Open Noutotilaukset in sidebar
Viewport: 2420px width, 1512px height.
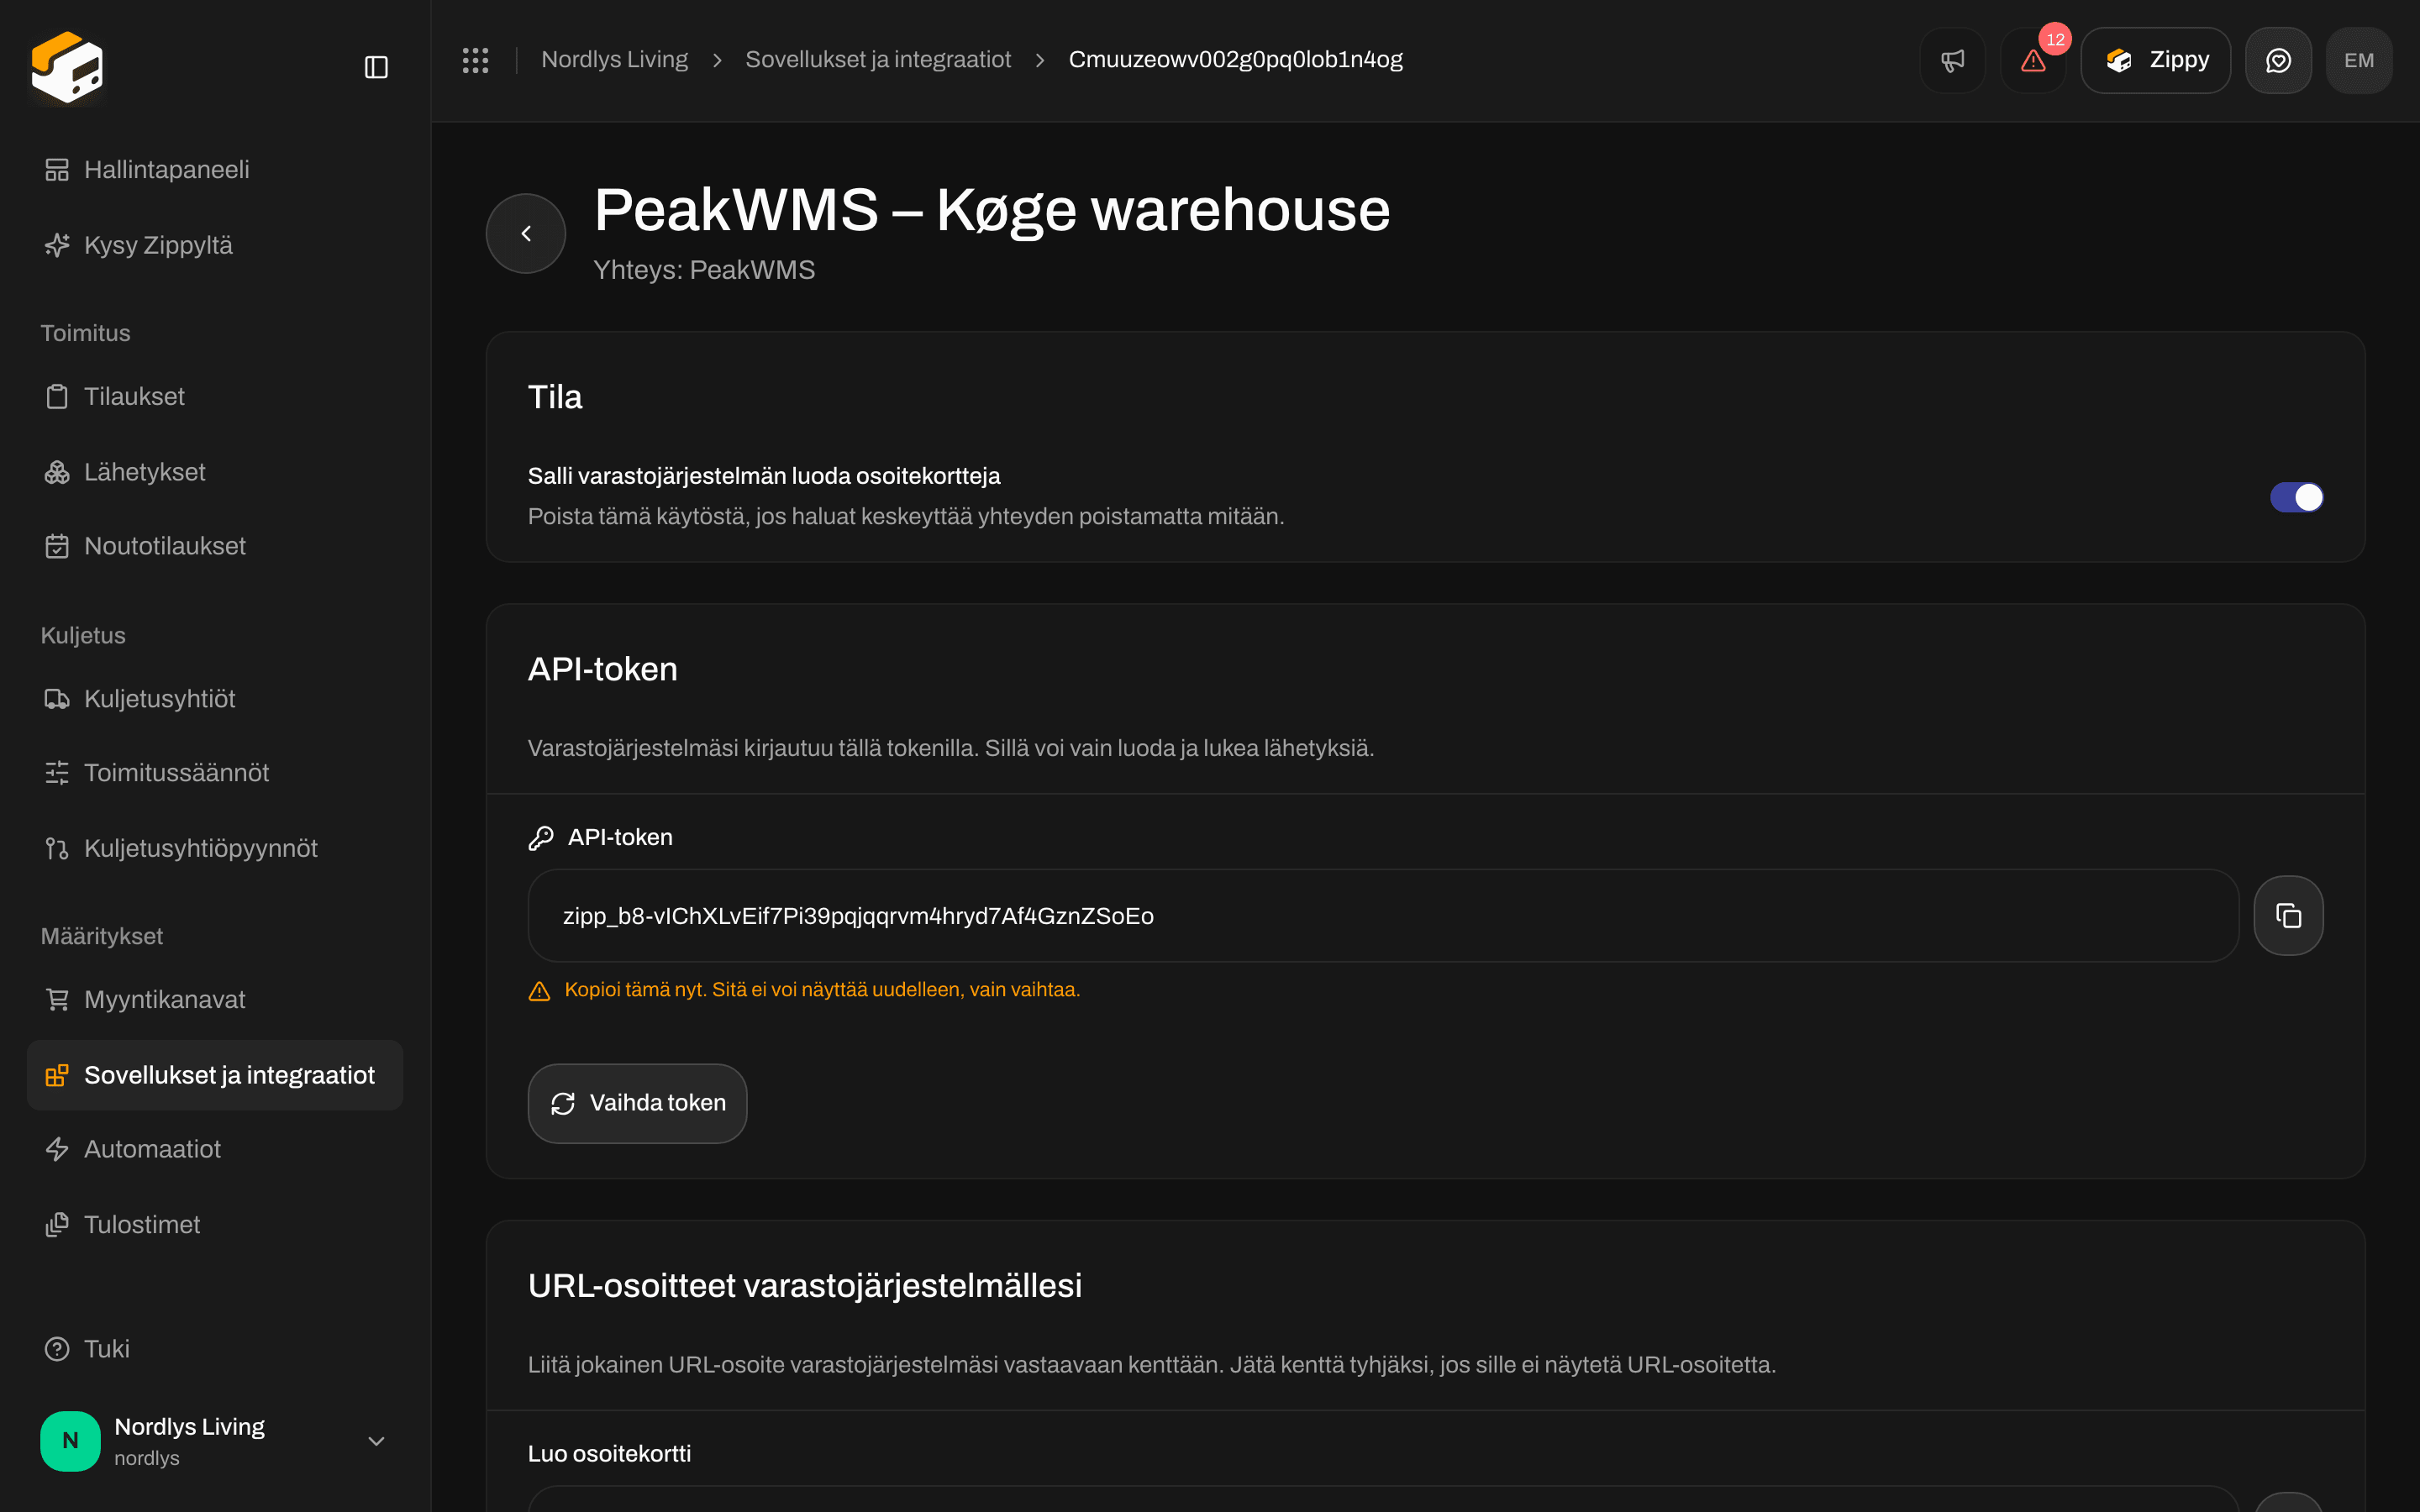[215, 546]
